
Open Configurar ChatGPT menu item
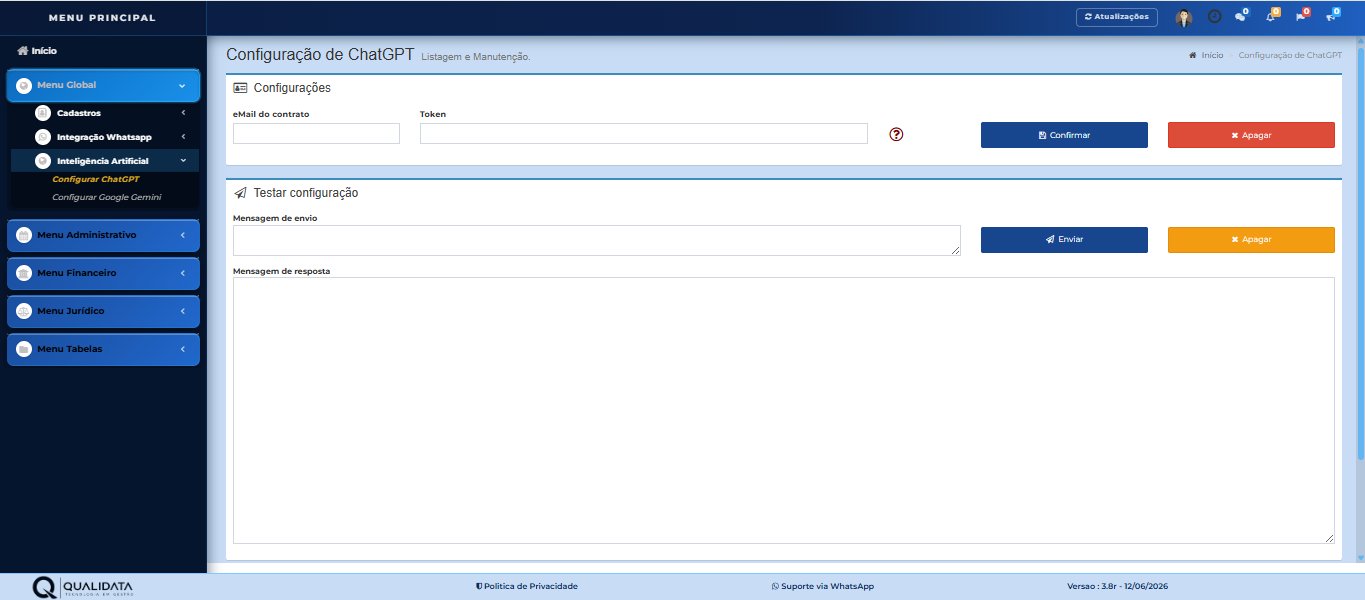pos(96,179)
